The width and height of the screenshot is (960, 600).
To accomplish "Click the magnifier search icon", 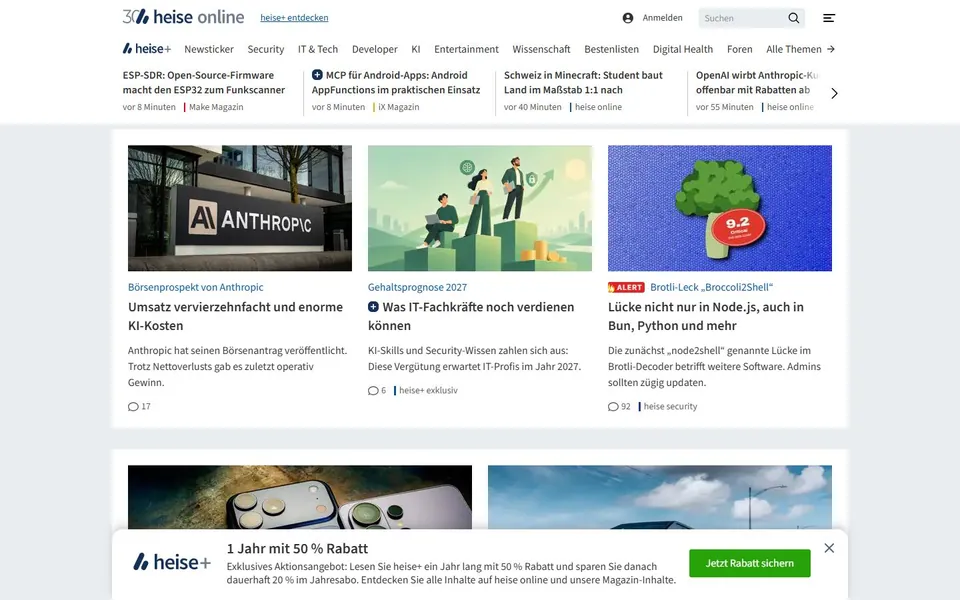I will (x=793, y=18).
